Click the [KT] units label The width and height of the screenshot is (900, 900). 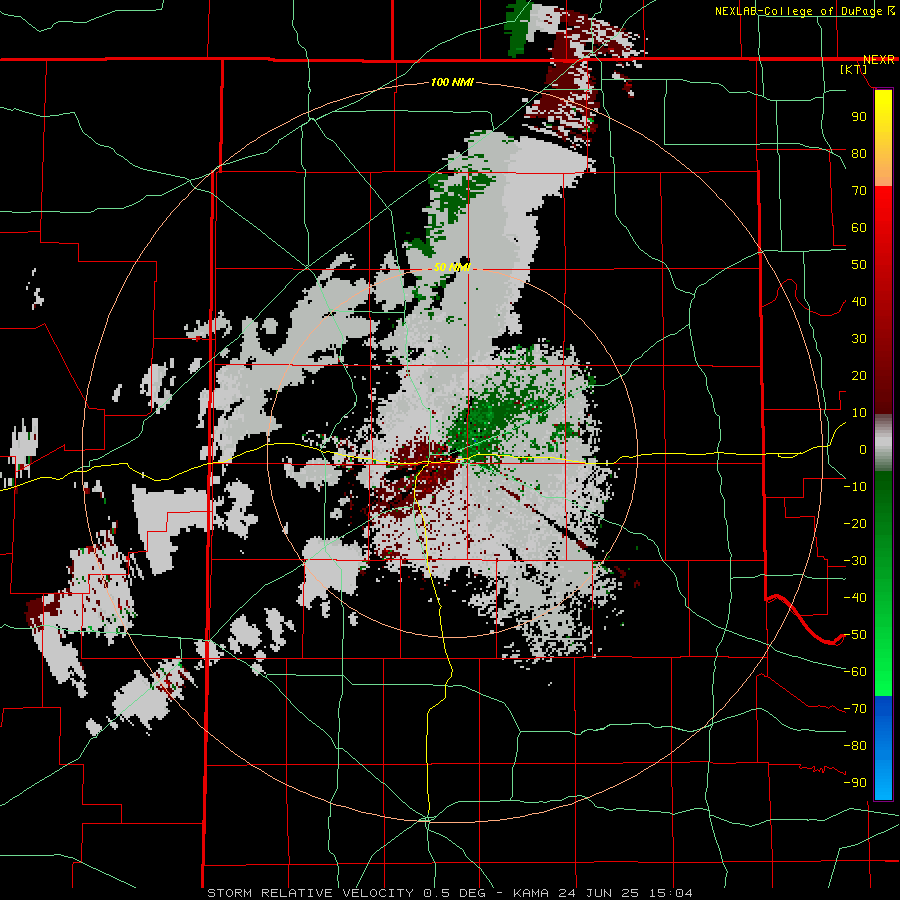(854, 69)
